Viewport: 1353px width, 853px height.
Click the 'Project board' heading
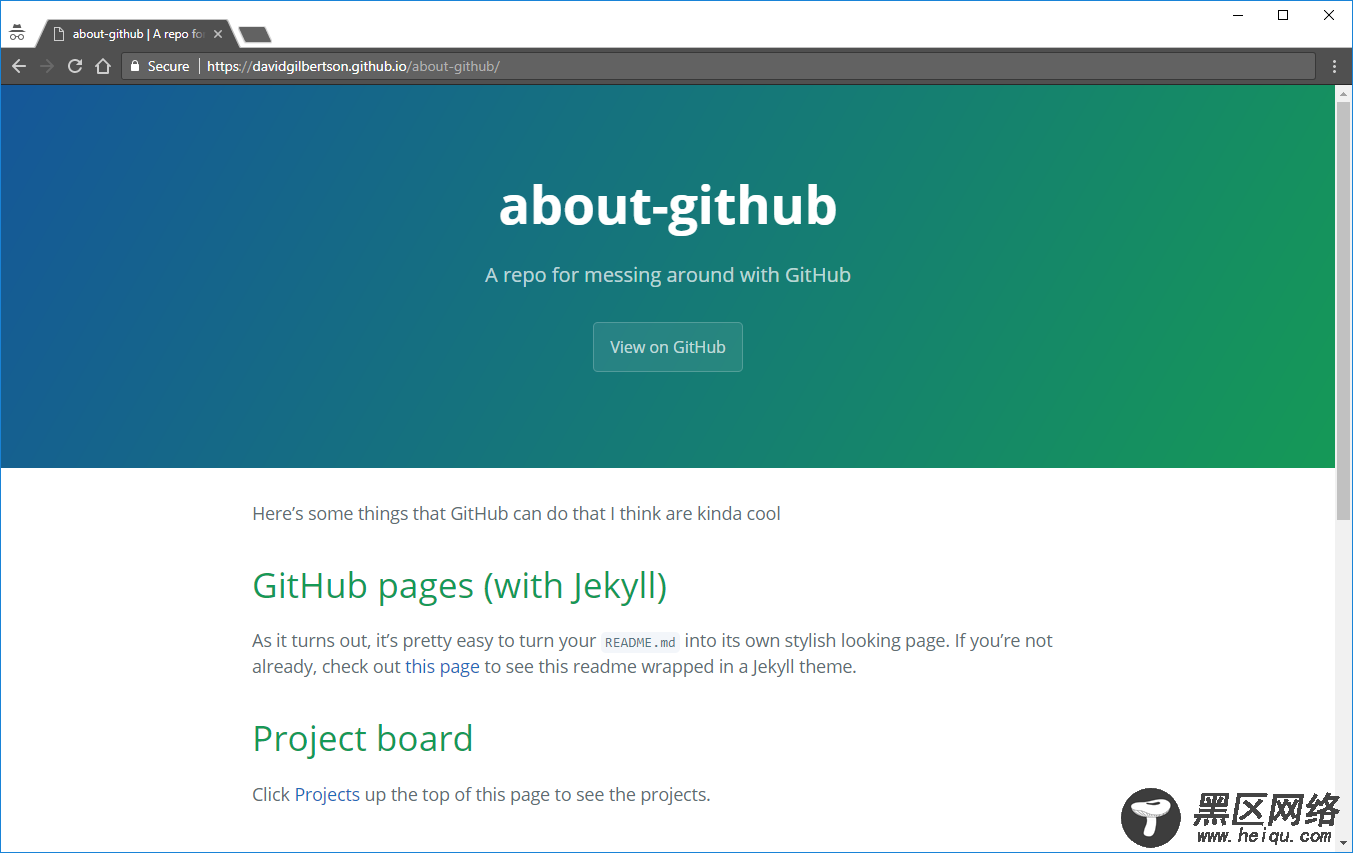363,739
